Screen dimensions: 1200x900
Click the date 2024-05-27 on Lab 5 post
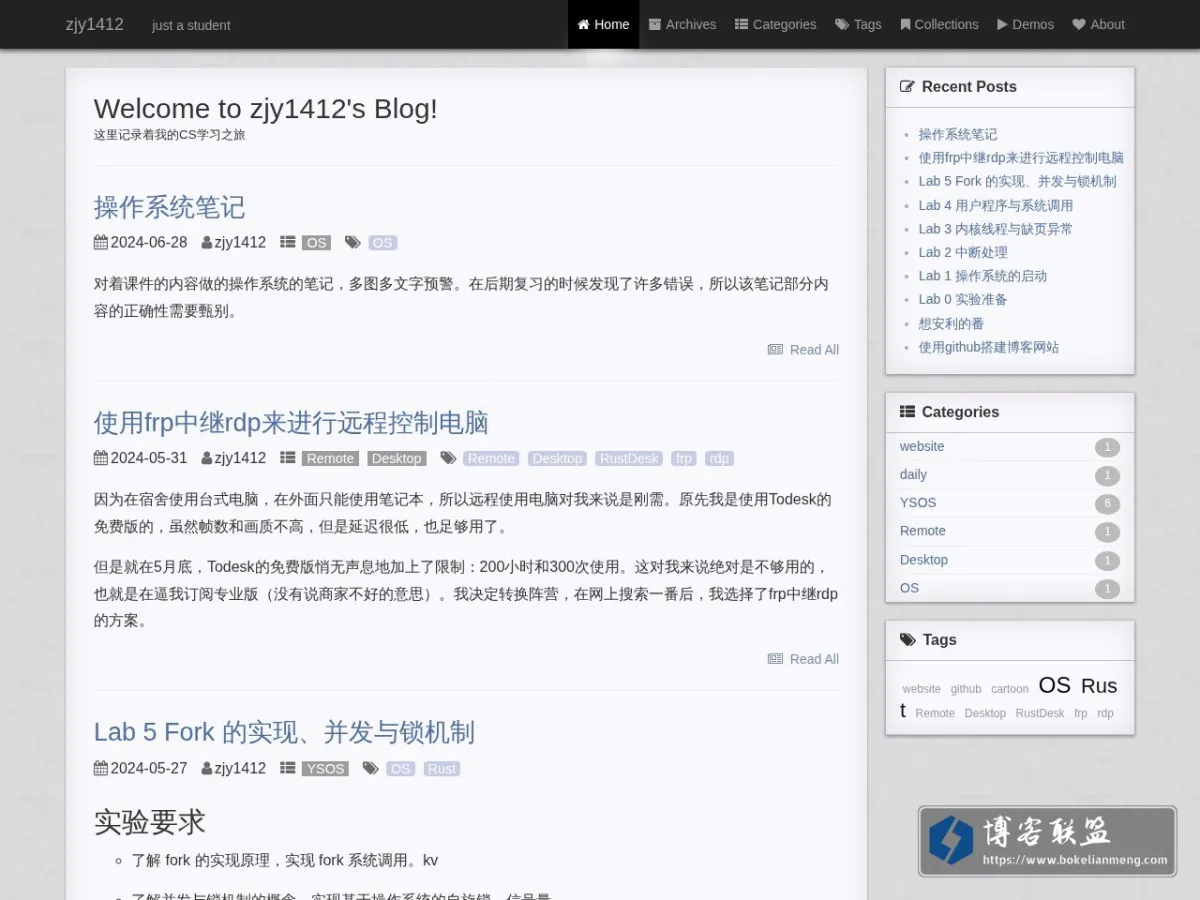click(148, 768)
